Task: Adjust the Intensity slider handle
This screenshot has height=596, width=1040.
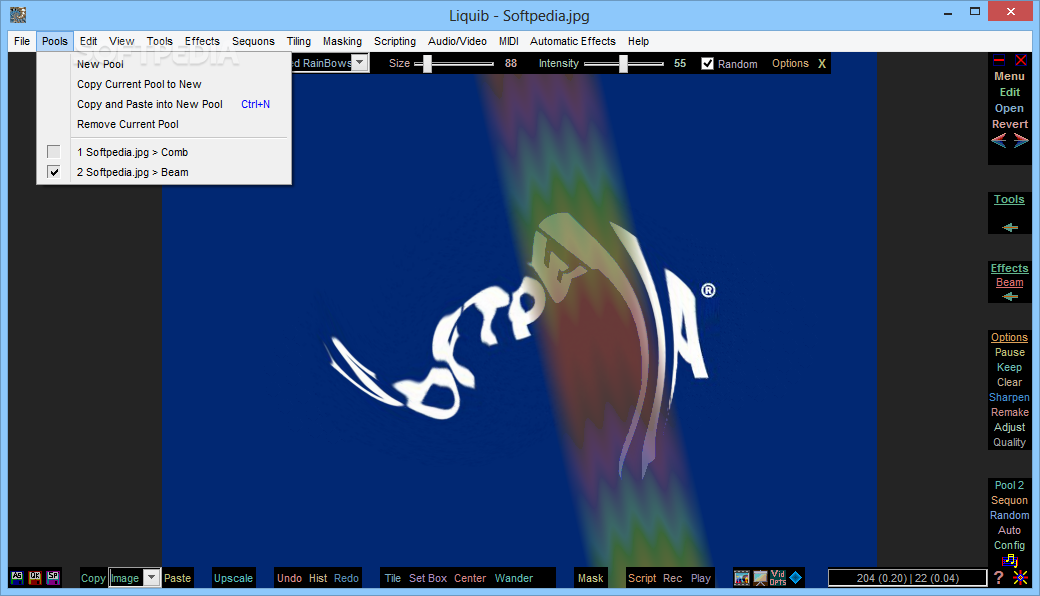Action: pos(623,64)
